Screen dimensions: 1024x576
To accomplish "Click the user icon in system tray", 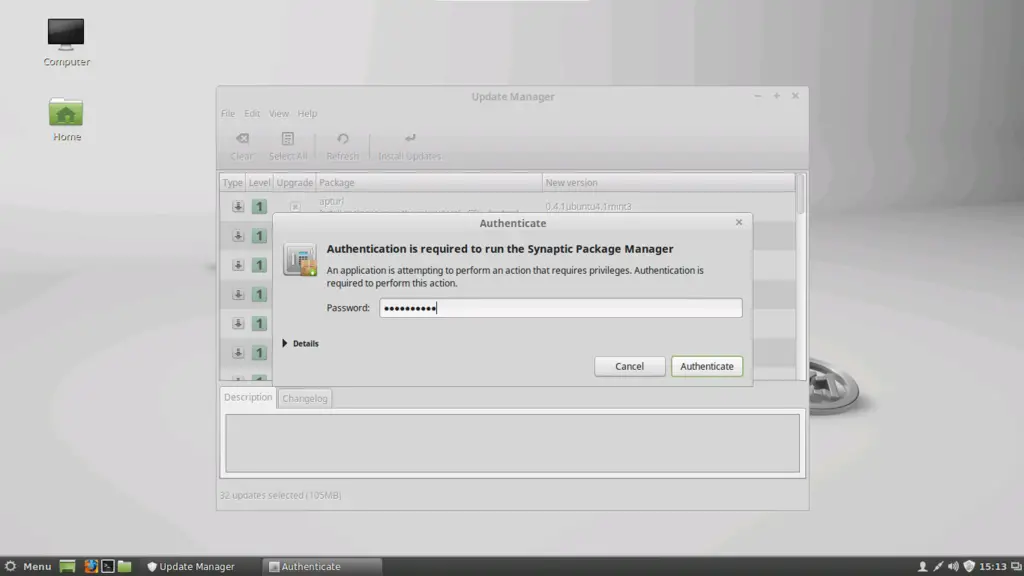I will (922, 566).
